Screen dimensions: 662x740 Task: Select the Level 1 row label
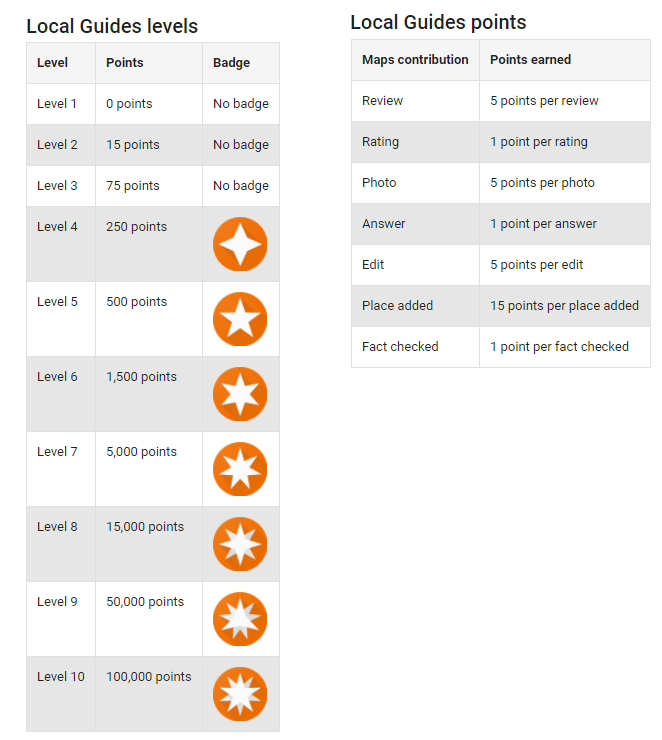tap(57, 104)
